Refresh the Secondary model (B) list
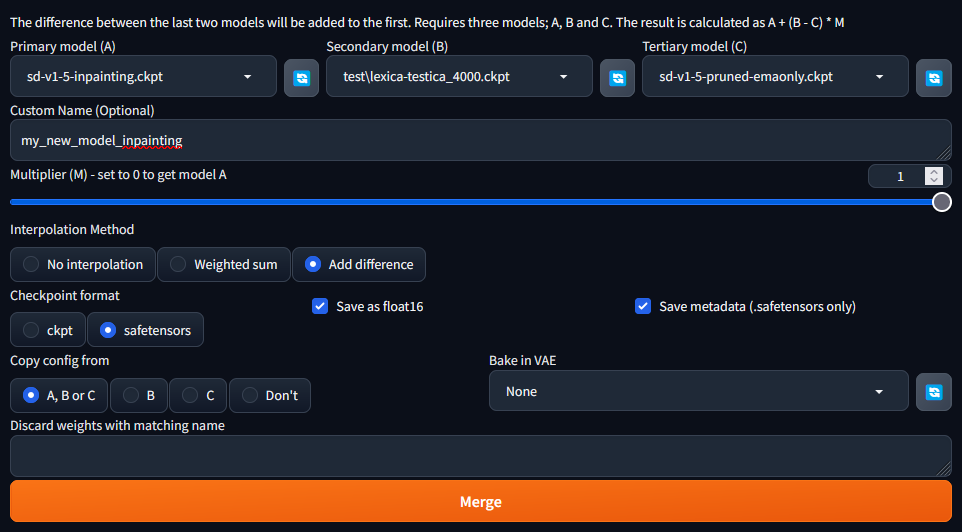 (617, 77)
